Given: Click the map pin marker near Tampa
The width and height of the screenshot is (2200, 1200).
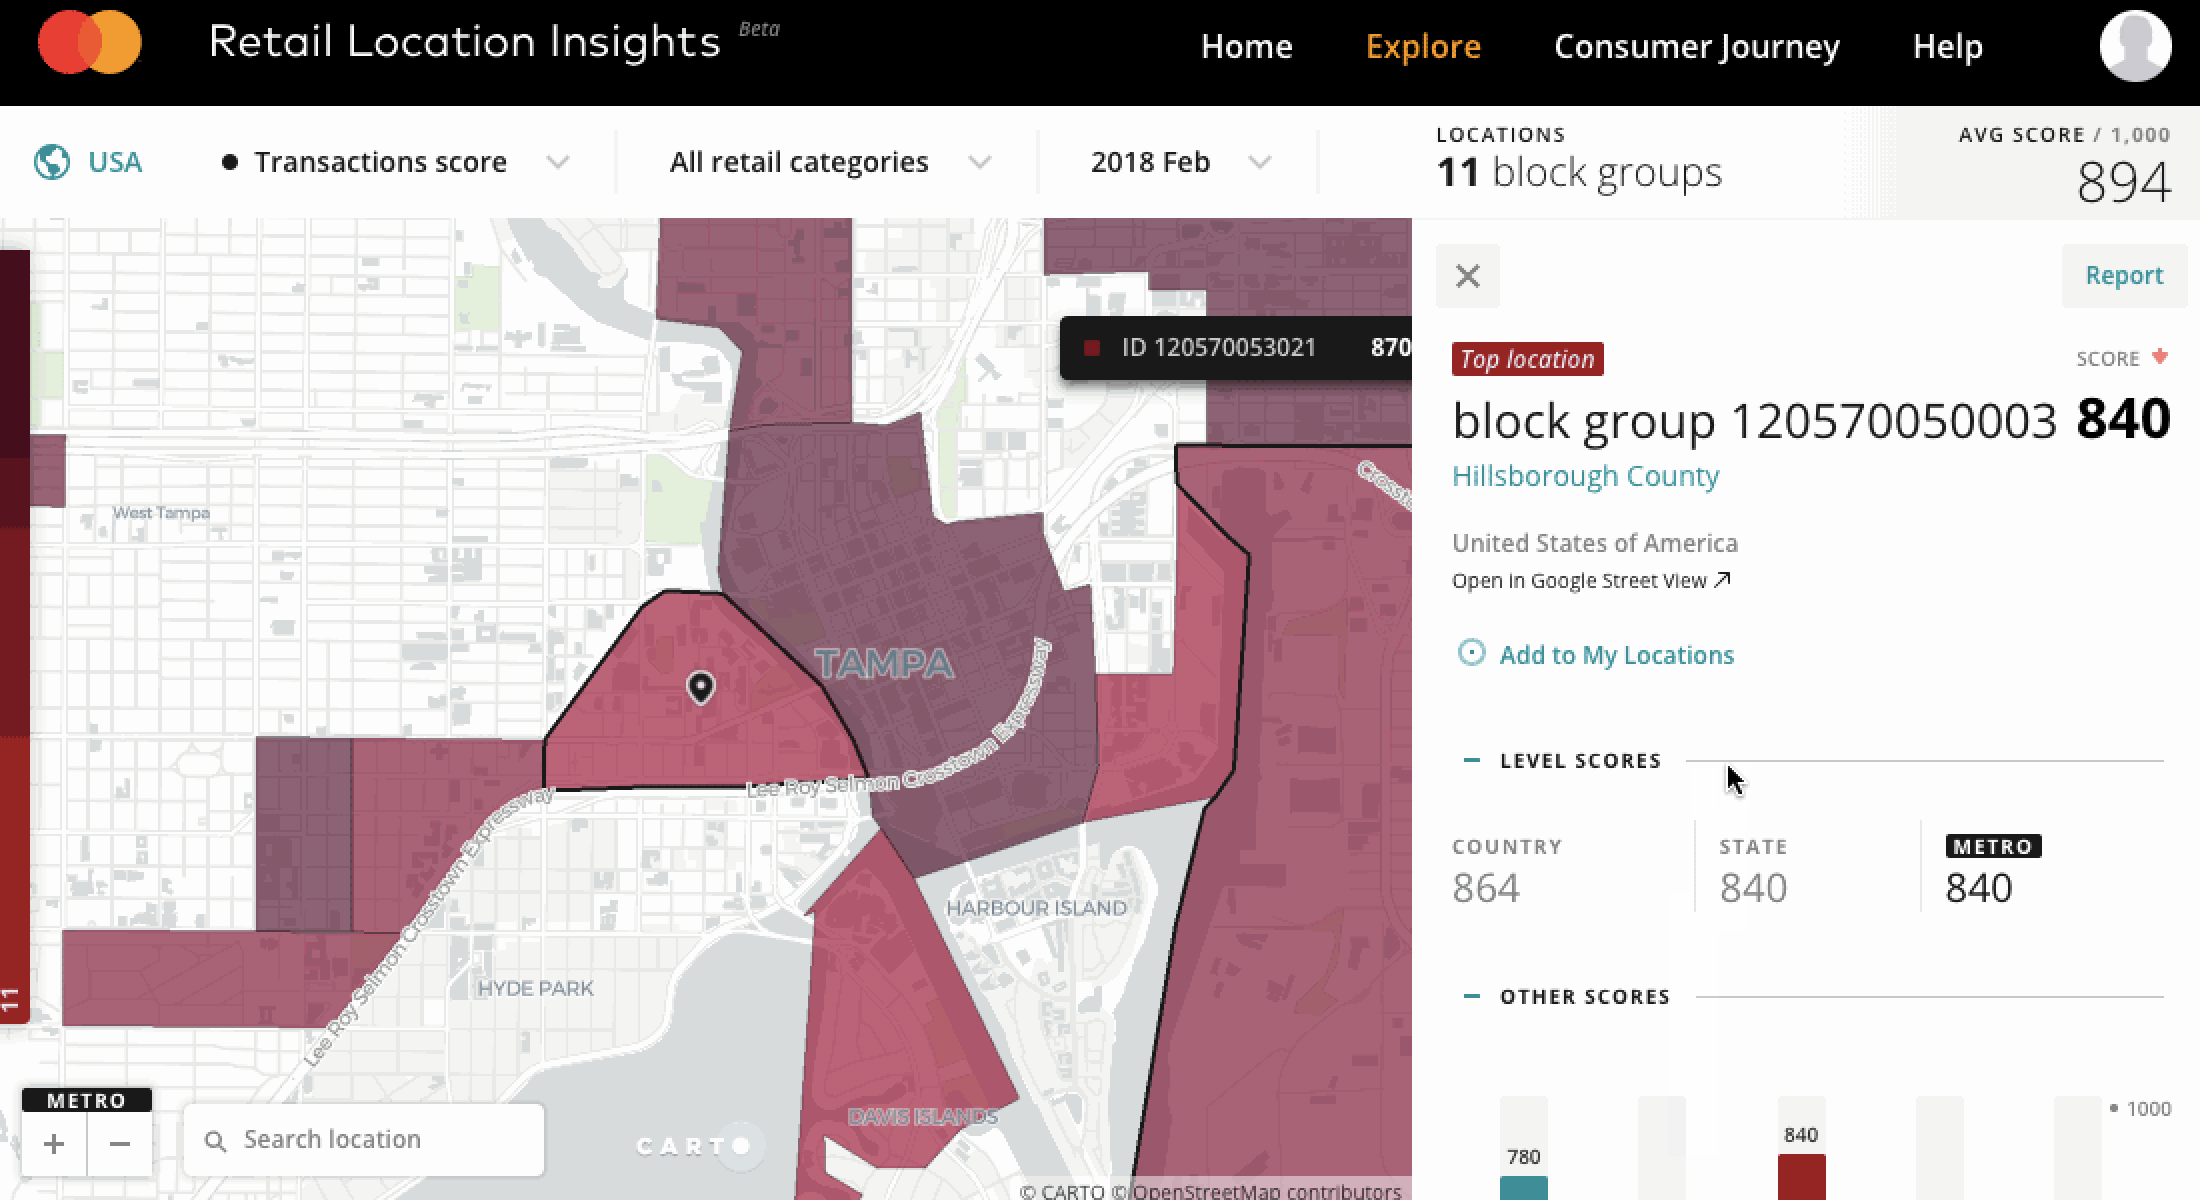Looking at the screenshot, I should pyautogui.click(x=699, y=686).
